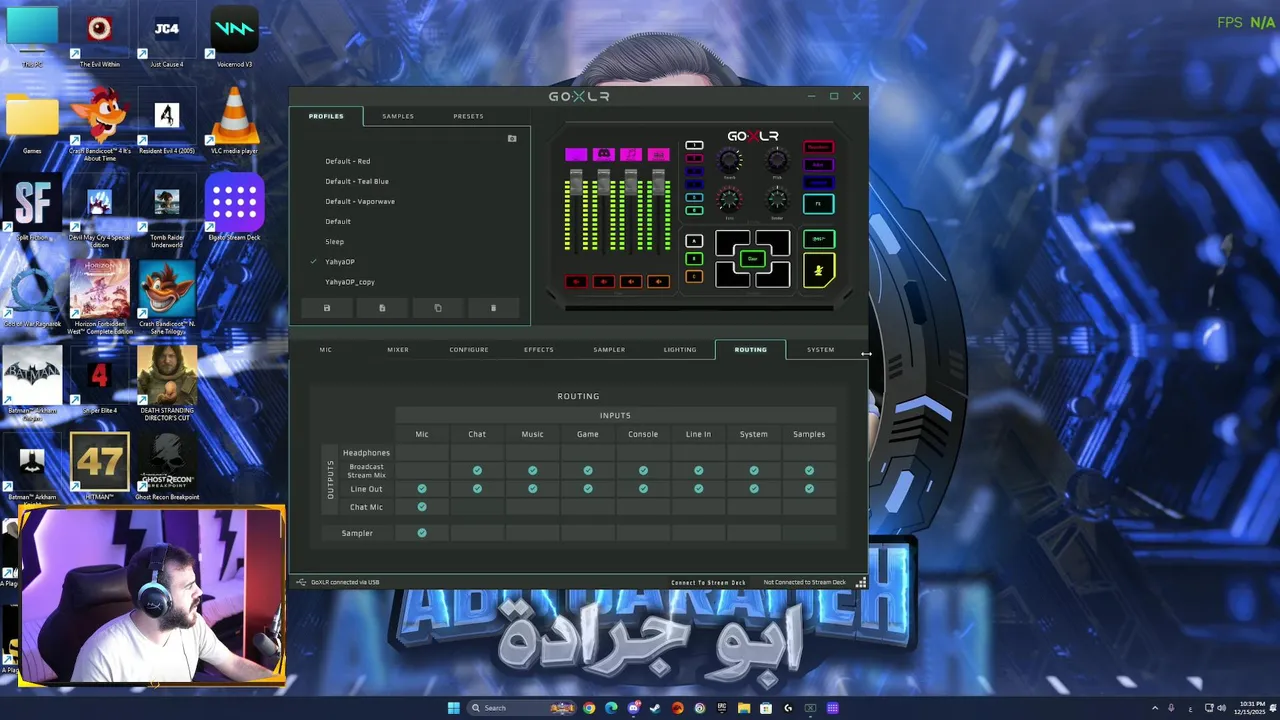Click the mute button under the first fader
Screen dimensions: 1280x720
[576, 281]
